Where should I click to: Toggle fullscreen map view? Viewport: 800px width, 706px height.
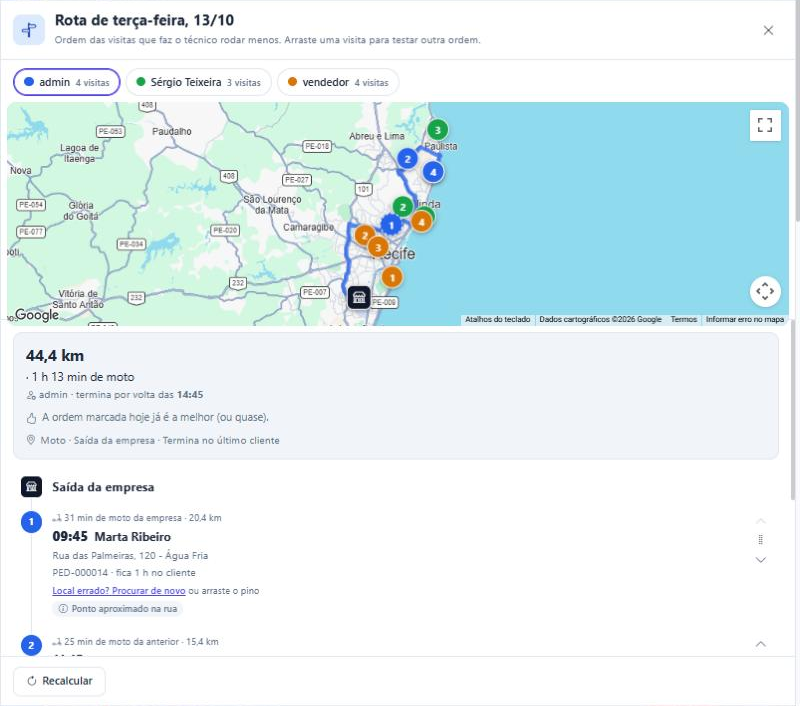coord(765,125)
